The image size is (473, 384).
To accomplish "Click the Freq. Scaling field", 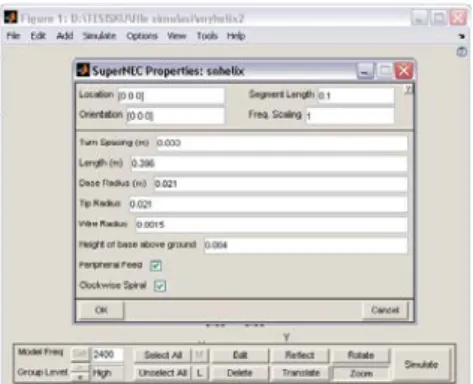I will 350,116.
